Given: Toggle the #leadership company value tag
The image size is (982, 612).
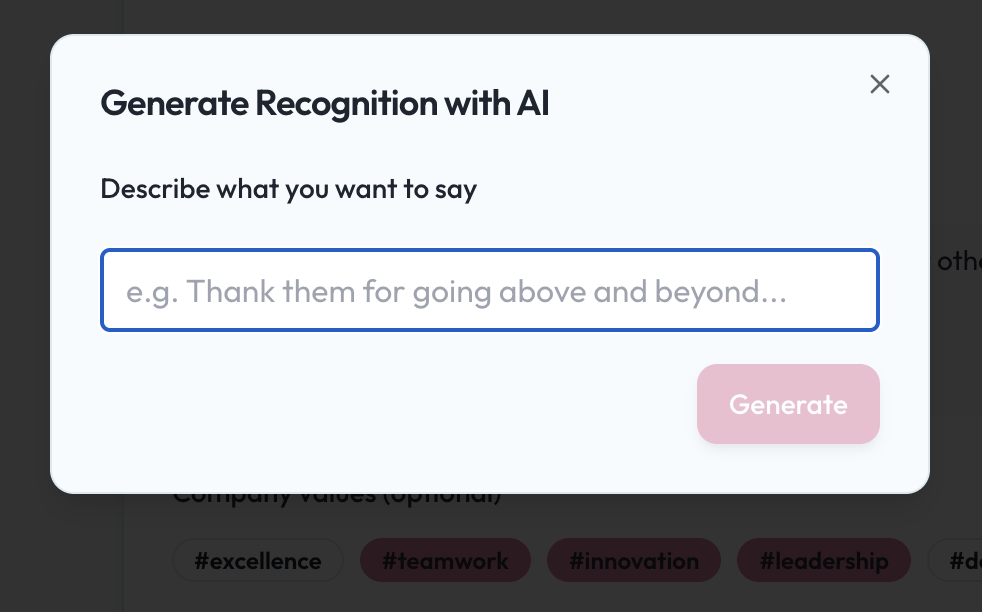Looking at the screenshot, I should pyautogui.click(x=823, y=561).
